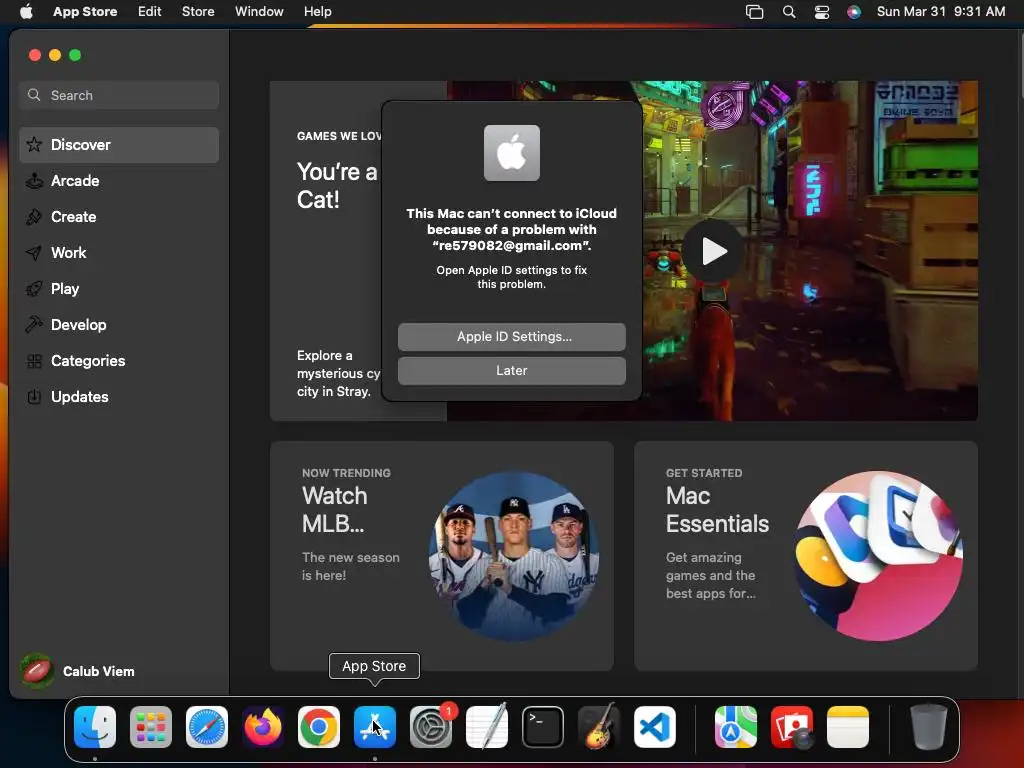Click date and time in menu bar
Viewport: 1024px width, 768px height.
[x=940, y=11]
